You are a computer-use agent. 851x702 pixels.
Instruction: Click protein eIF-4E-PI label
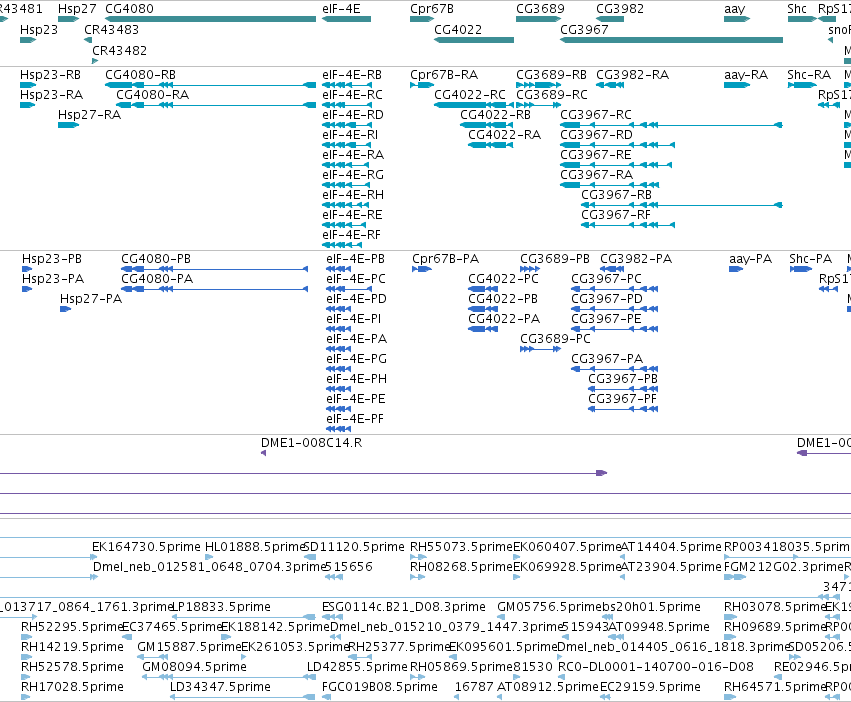(x=353, y=319)
